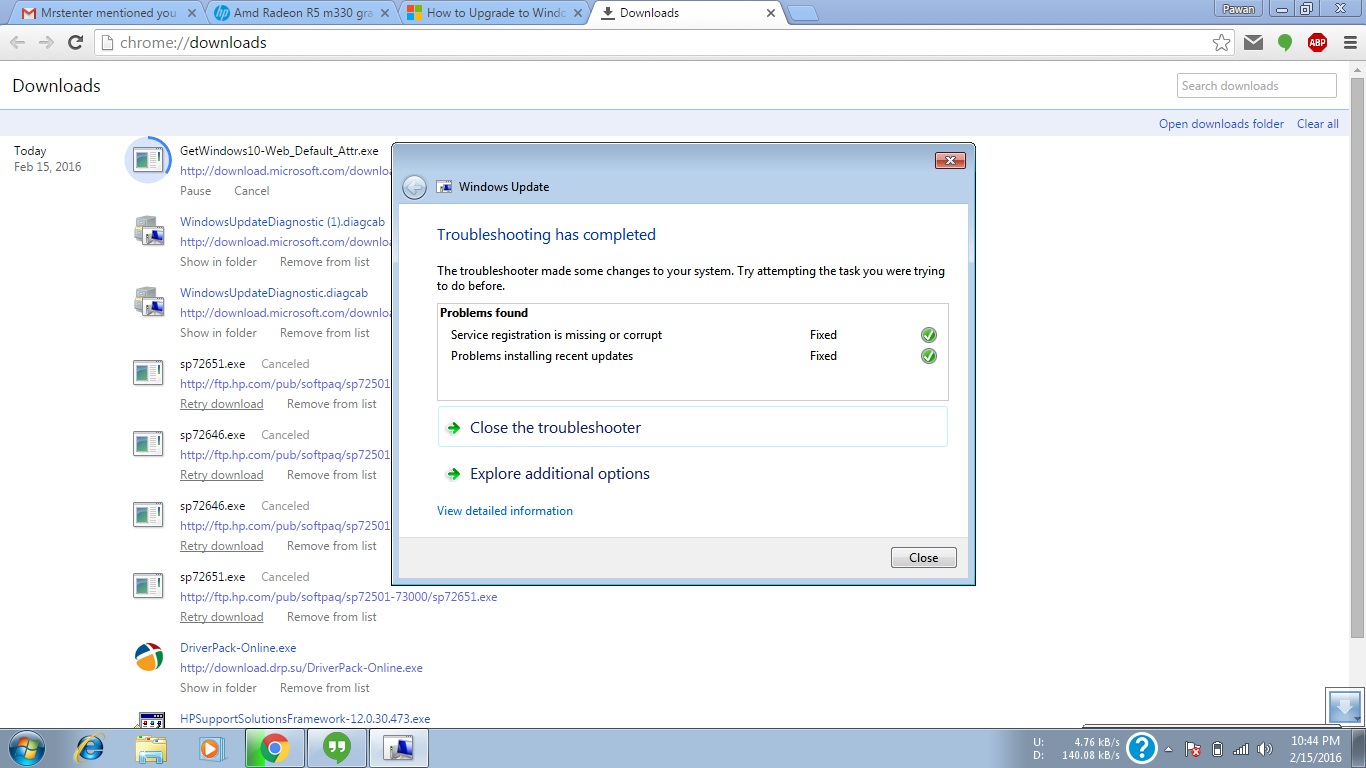The height and width of the screenshot is (768, 1366).
Task: Choose Close the troubleshooter option
Action: [x=692, y=427]
